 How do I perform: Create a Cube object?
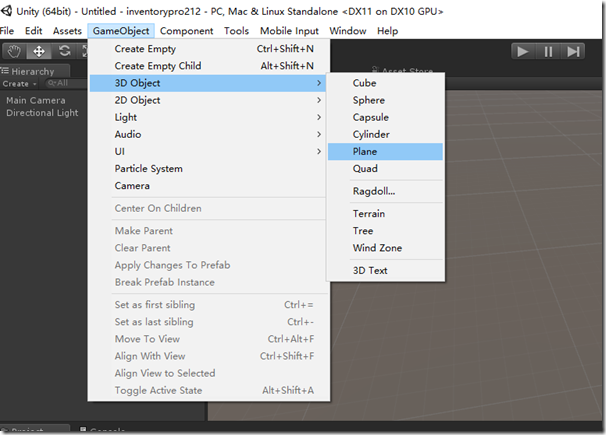click(x=385, y=83)
